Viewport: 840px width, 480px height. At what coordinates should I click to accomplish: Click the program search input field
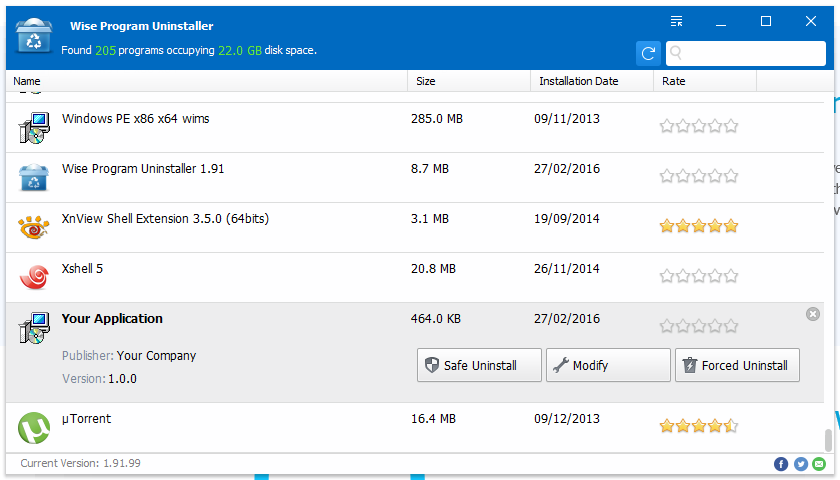752,53
